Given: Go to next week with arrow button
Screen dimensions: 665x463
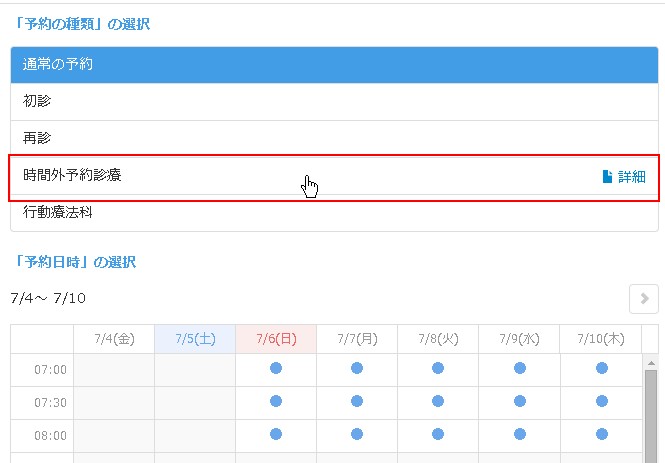Looking at the screenshot, I should click(644, 299).
